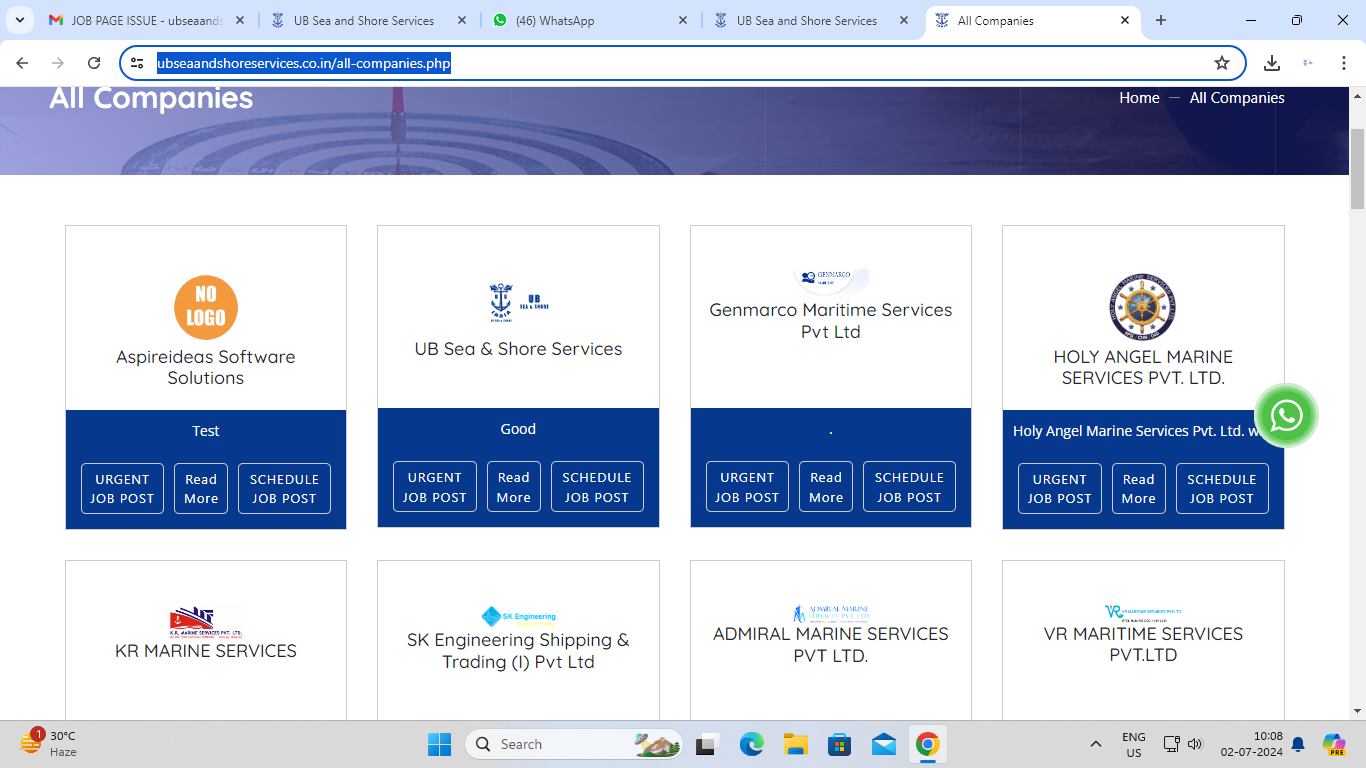The height and width of the screenshot is (768, 1366).
Task: Show hidden system tray icons
Action: [1096, 744]
